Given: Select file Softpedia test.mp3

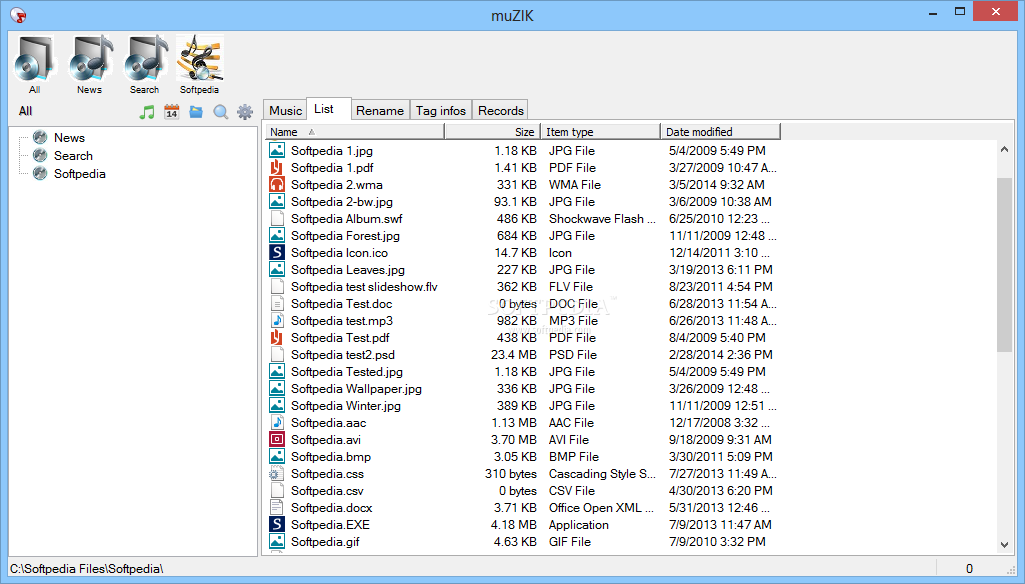Looking at the screenshot, I should (x=342, y=320).
